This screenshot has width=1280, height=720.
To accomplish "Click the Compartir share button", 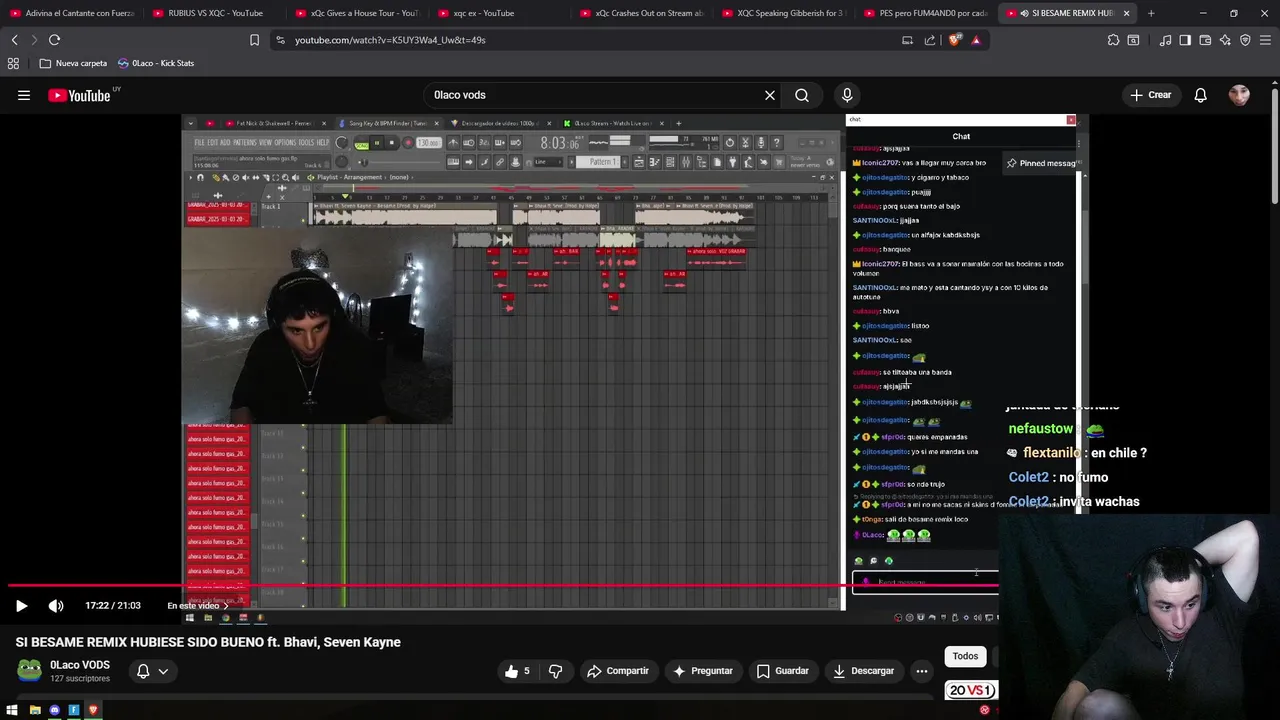I will [x=618, y=671].
